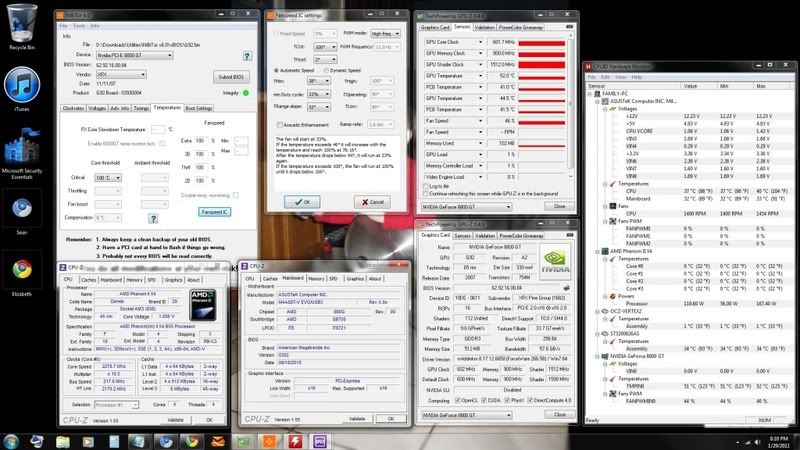This screenshot has height=450, width=800.
Task: Open the TCrit dropdown in Fanspeed IC settings
Action: pos(324,47)
